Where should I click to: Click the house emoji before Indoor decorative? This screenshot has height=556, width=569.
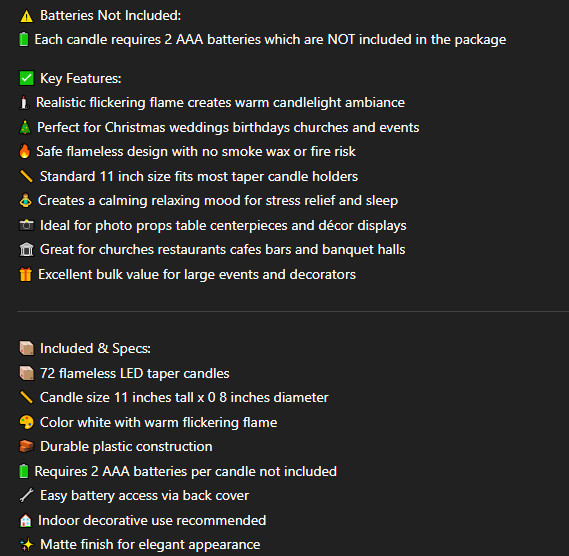pyautogui.click(x=25, y=520)
